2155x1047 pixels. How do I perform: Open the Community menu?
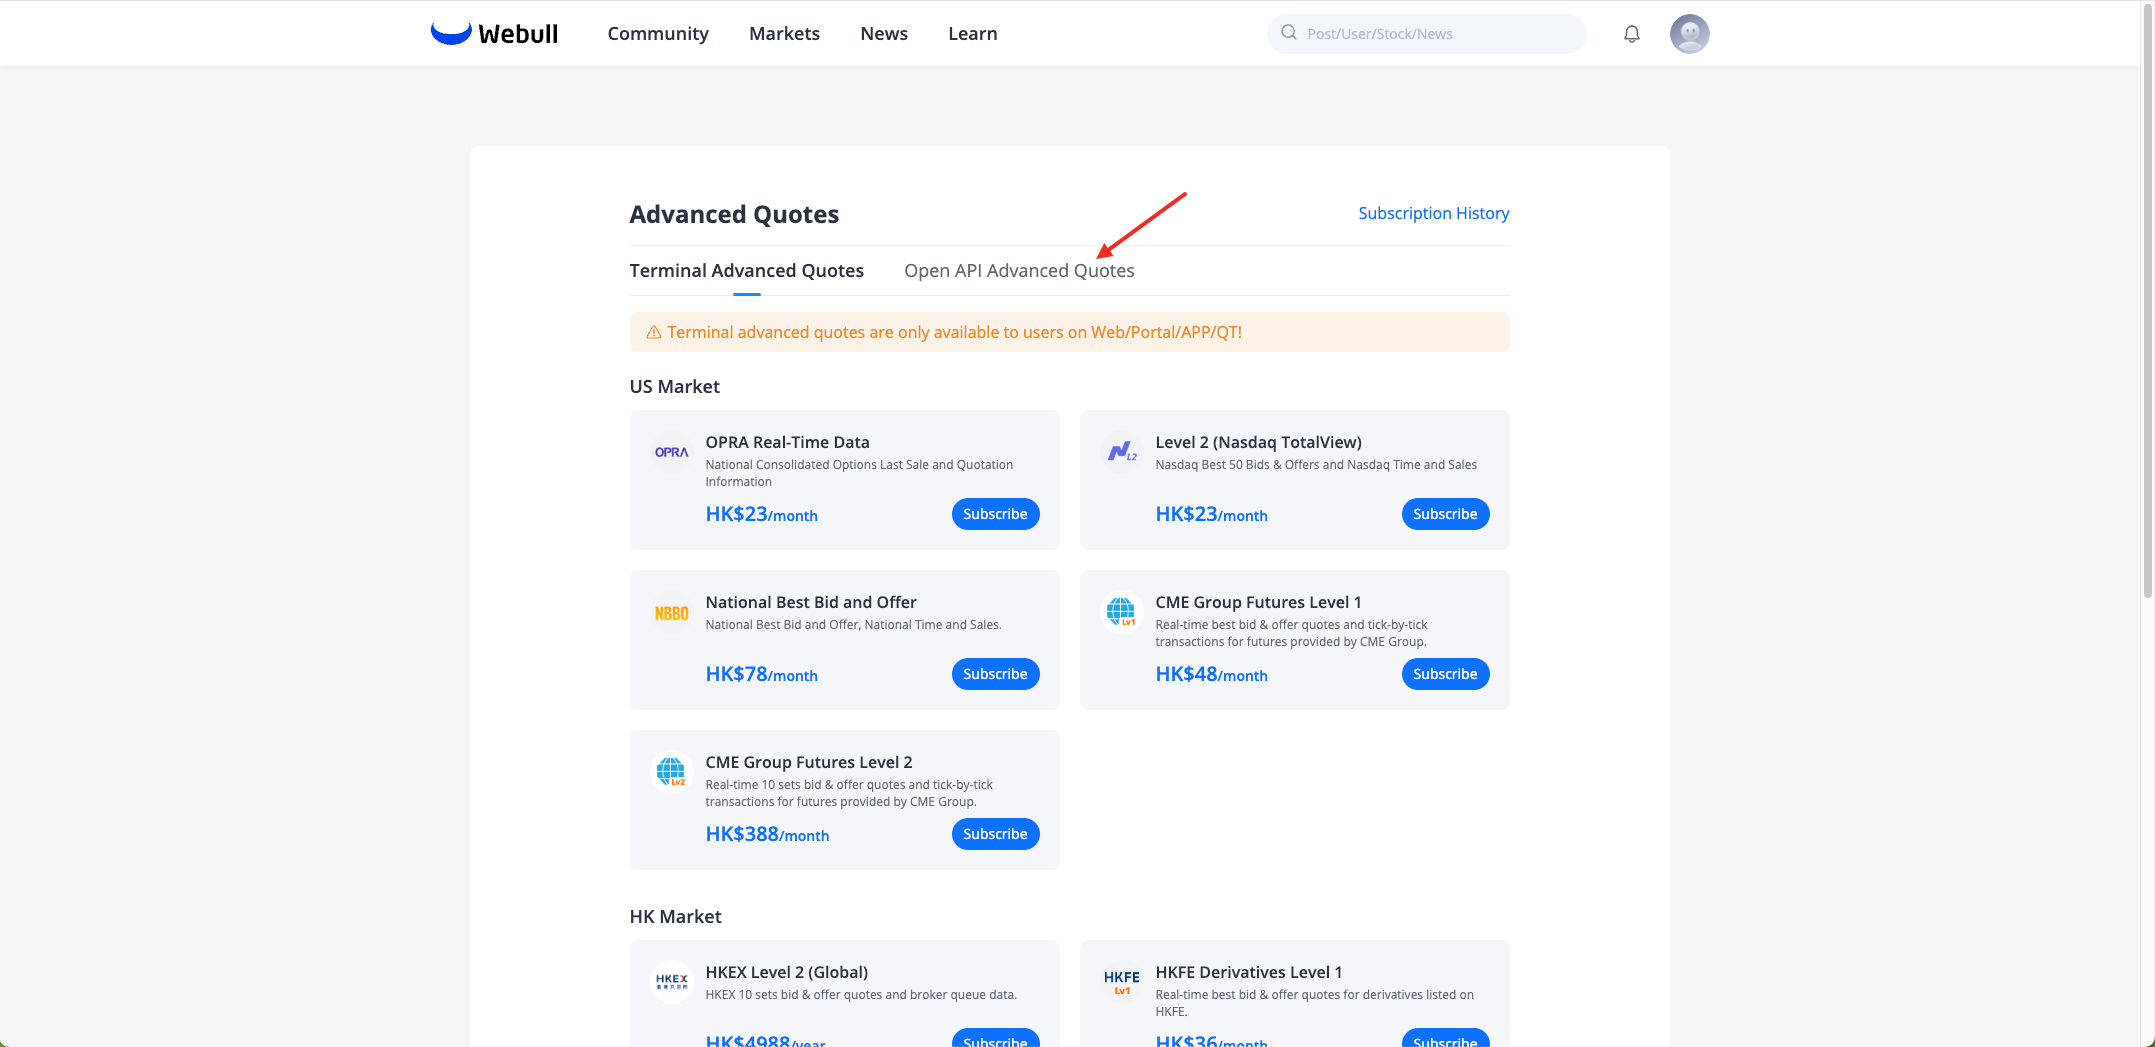[x=657, y=34]
